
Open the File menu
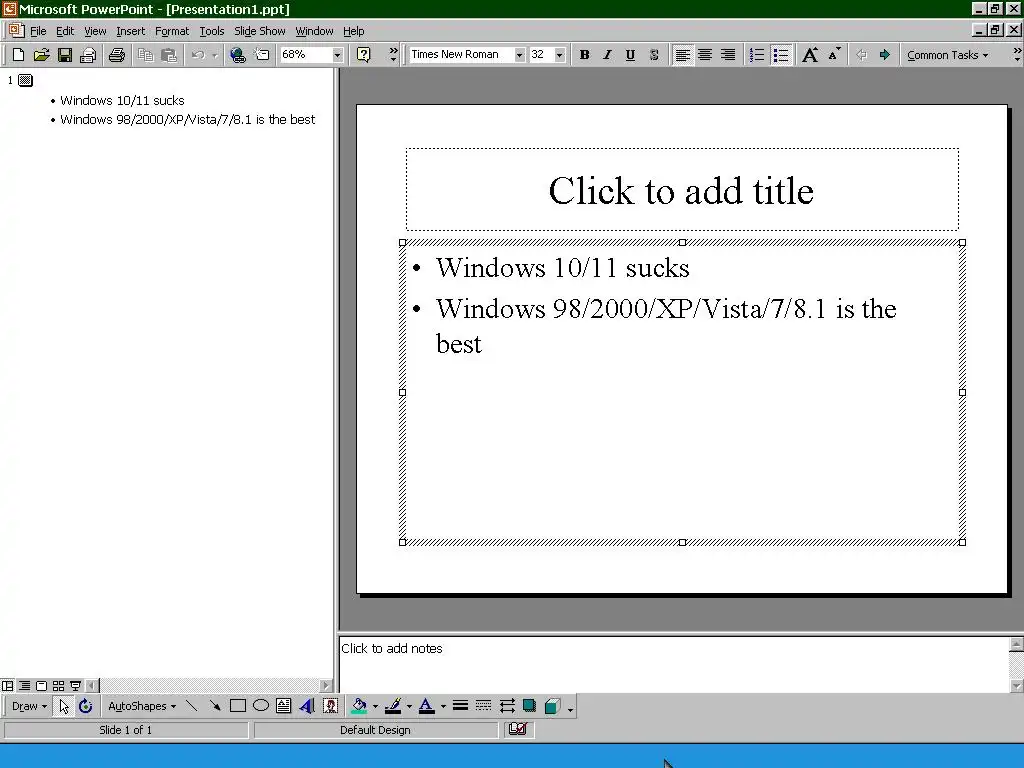38,31
